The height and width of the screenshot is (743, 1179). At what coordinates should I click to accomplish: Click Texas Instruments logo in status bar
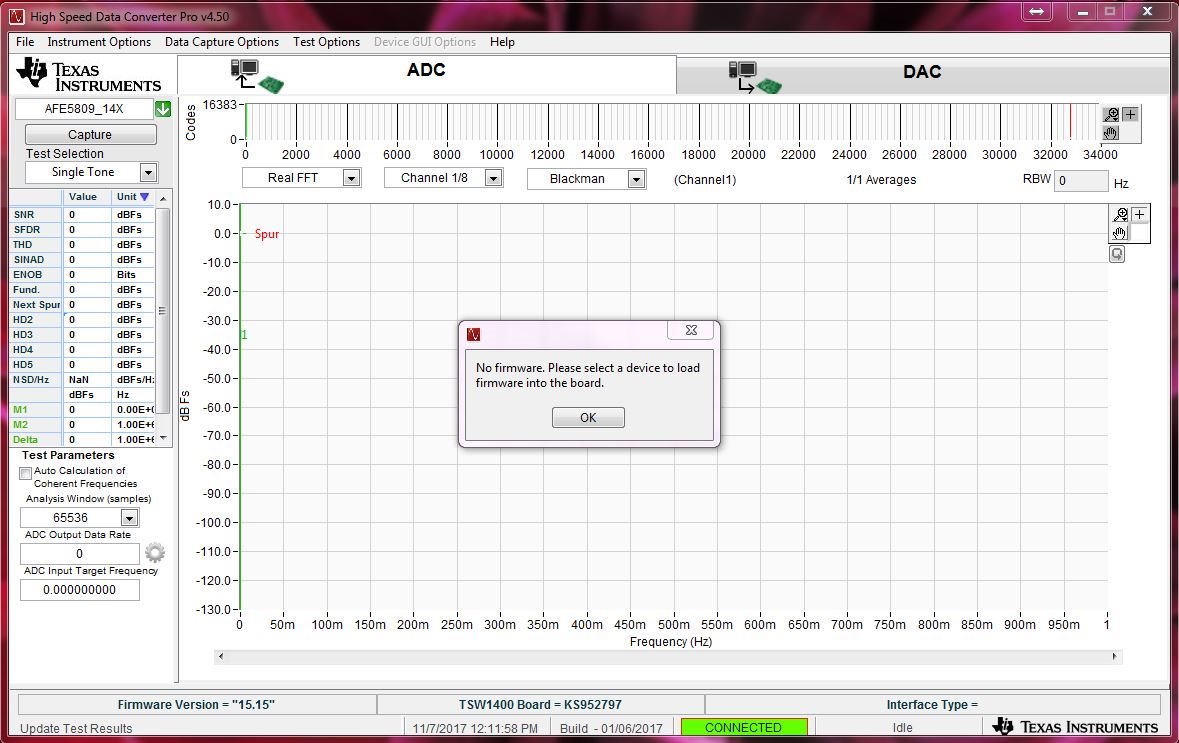pos(1074,726)
